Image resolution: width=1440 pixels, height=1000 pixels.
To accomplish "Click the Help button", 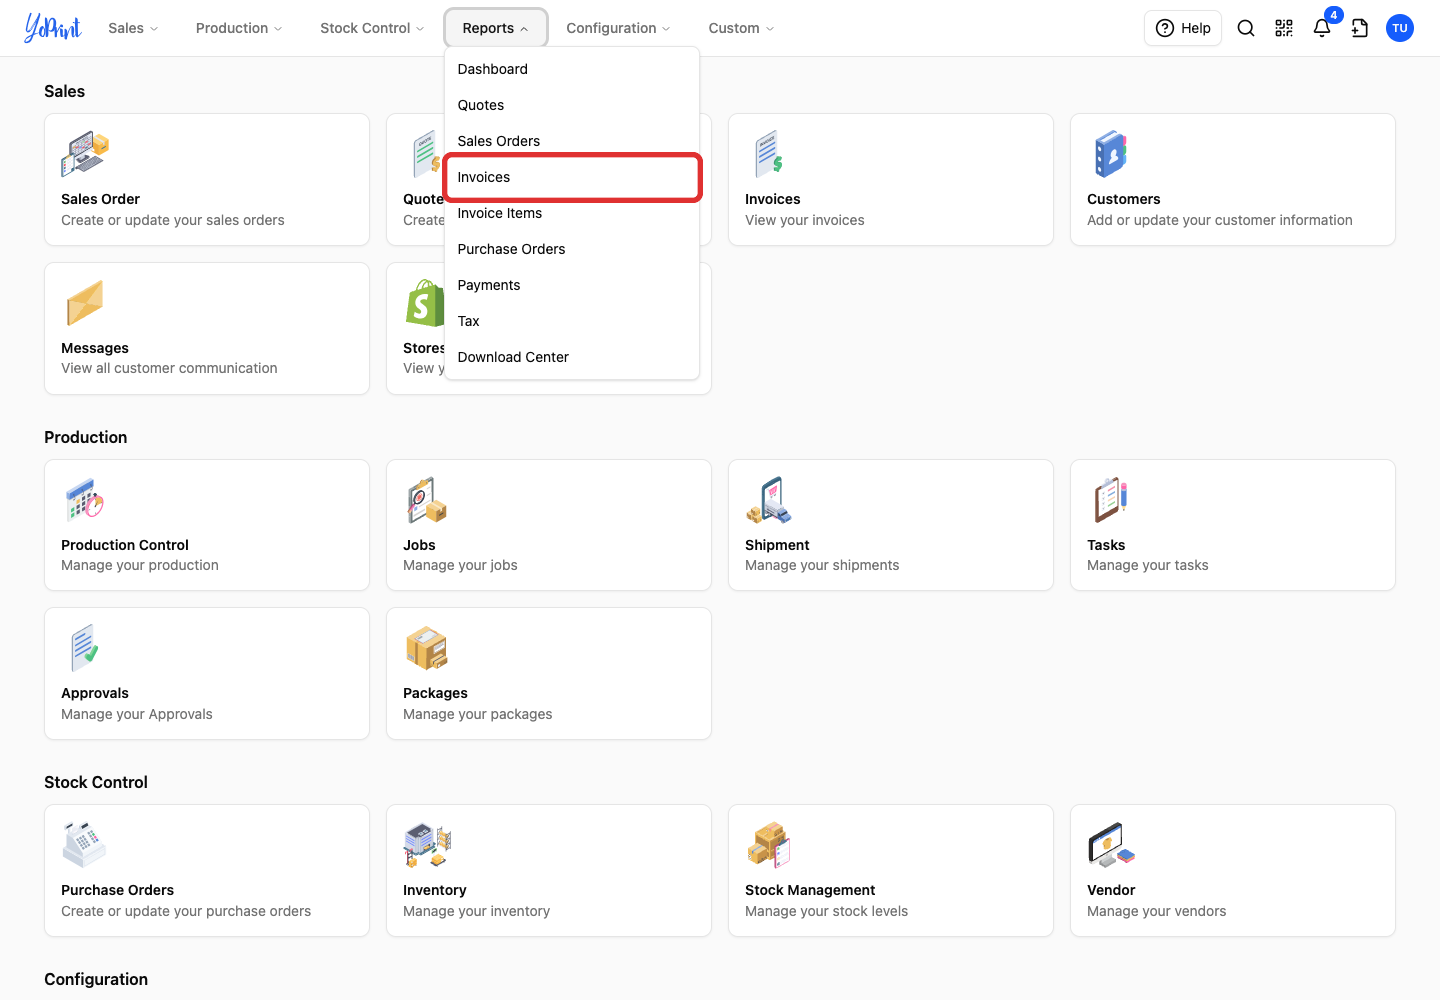I will point(1183,28).
